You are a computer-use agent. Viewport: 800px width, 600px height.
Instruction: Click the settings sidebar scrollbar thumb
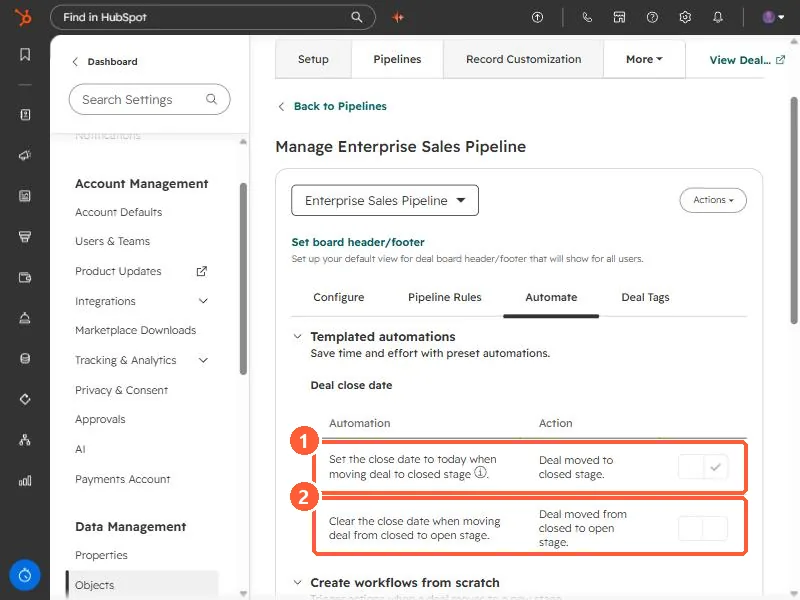tap(243, 279)
